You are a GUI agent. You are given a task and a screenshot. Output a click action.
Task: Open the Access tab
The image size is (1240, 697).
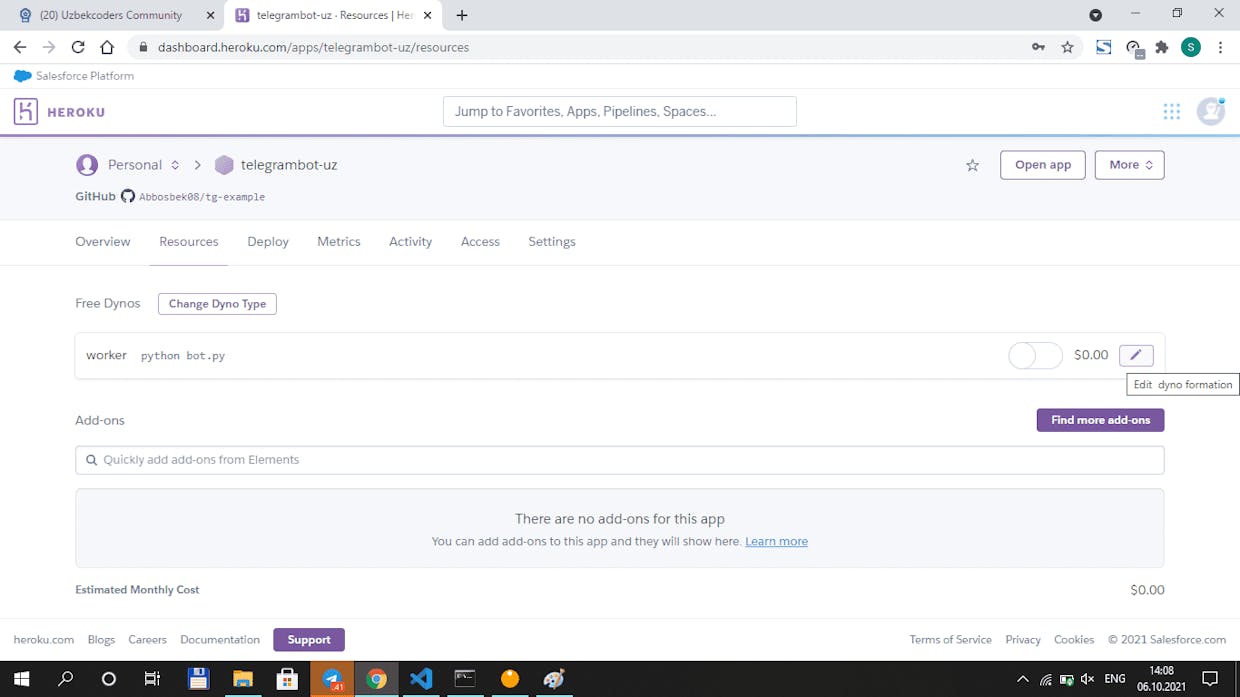(480, 241)
